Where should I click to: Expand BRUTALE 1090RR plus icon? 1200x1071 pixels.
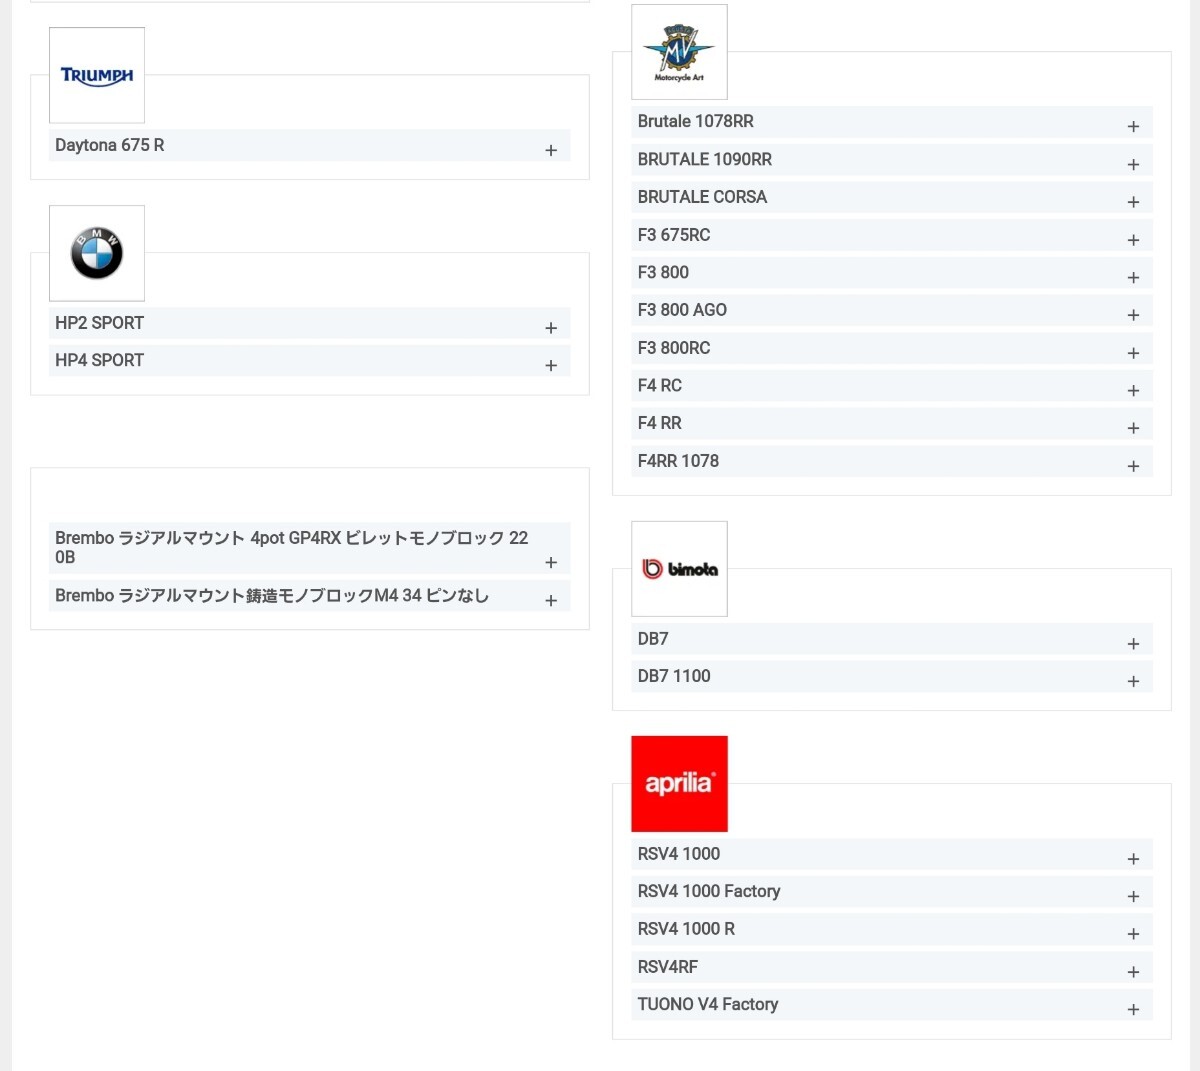(1133, 164)
